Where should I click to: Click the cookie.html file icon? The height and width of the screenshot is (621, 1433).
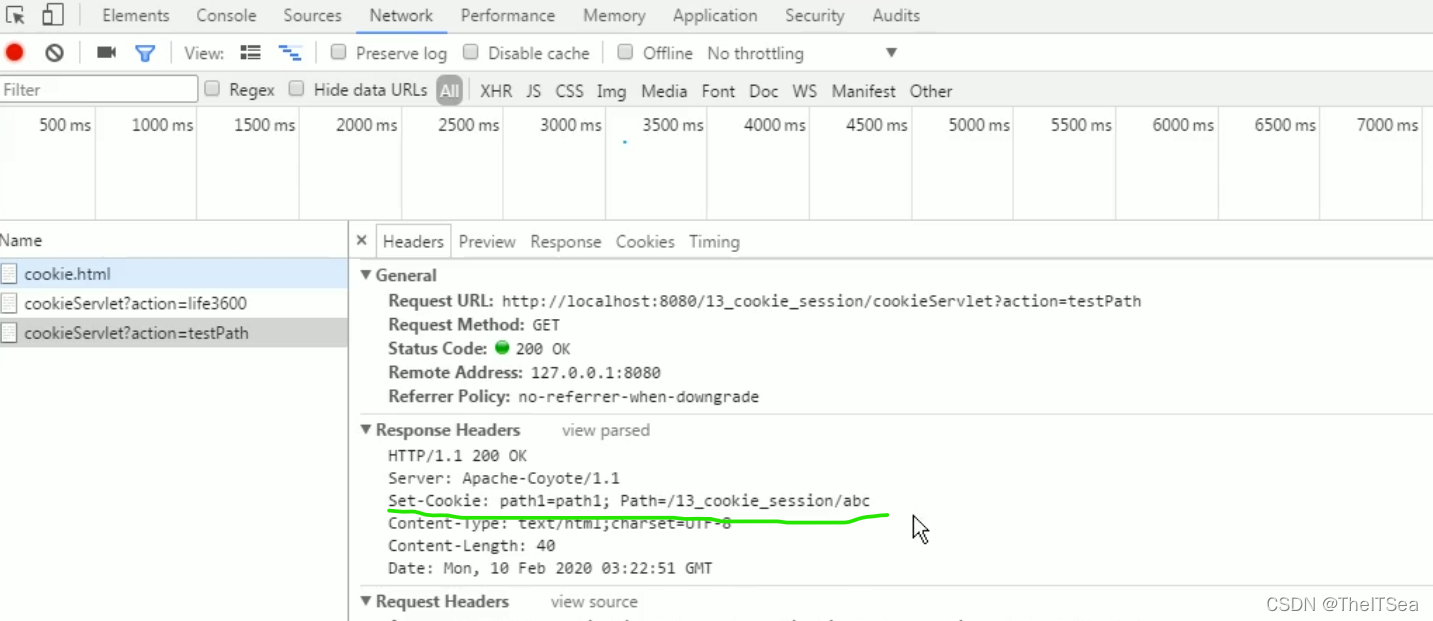tap(9, 273)
